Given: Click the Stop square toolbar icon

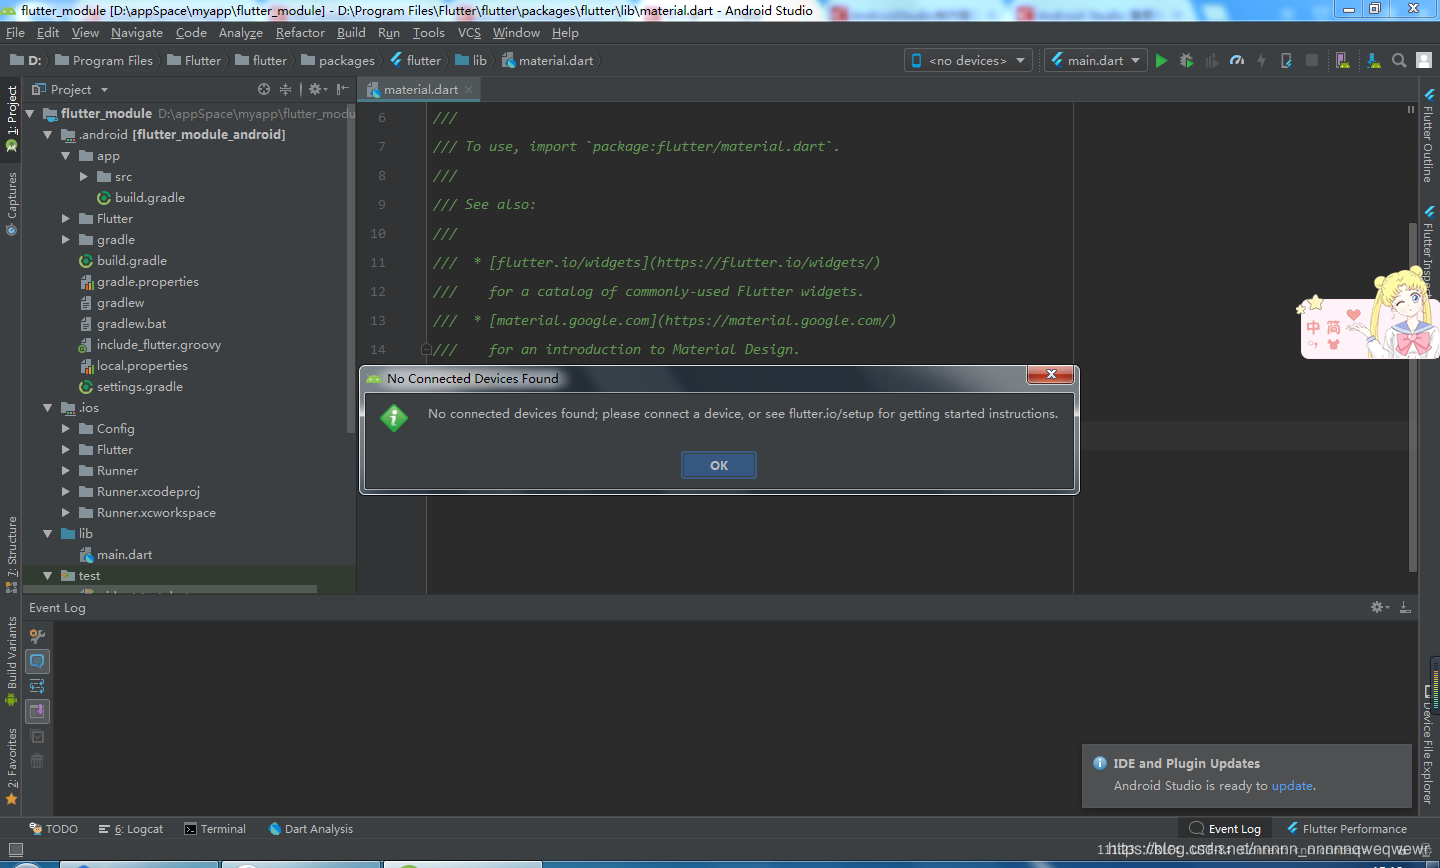Looking at the screenshot, I should pyautogui.click(x=1312, y=60).
